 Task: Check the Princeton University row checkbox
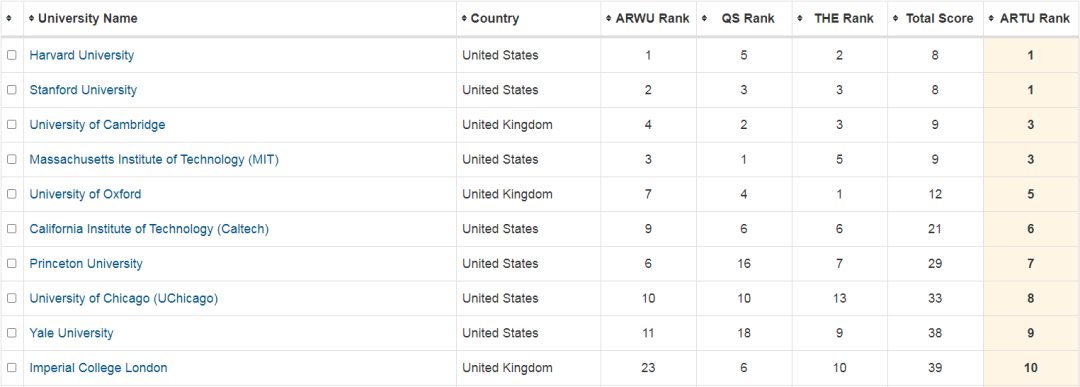pyautogui.click(x=12, y=264)
